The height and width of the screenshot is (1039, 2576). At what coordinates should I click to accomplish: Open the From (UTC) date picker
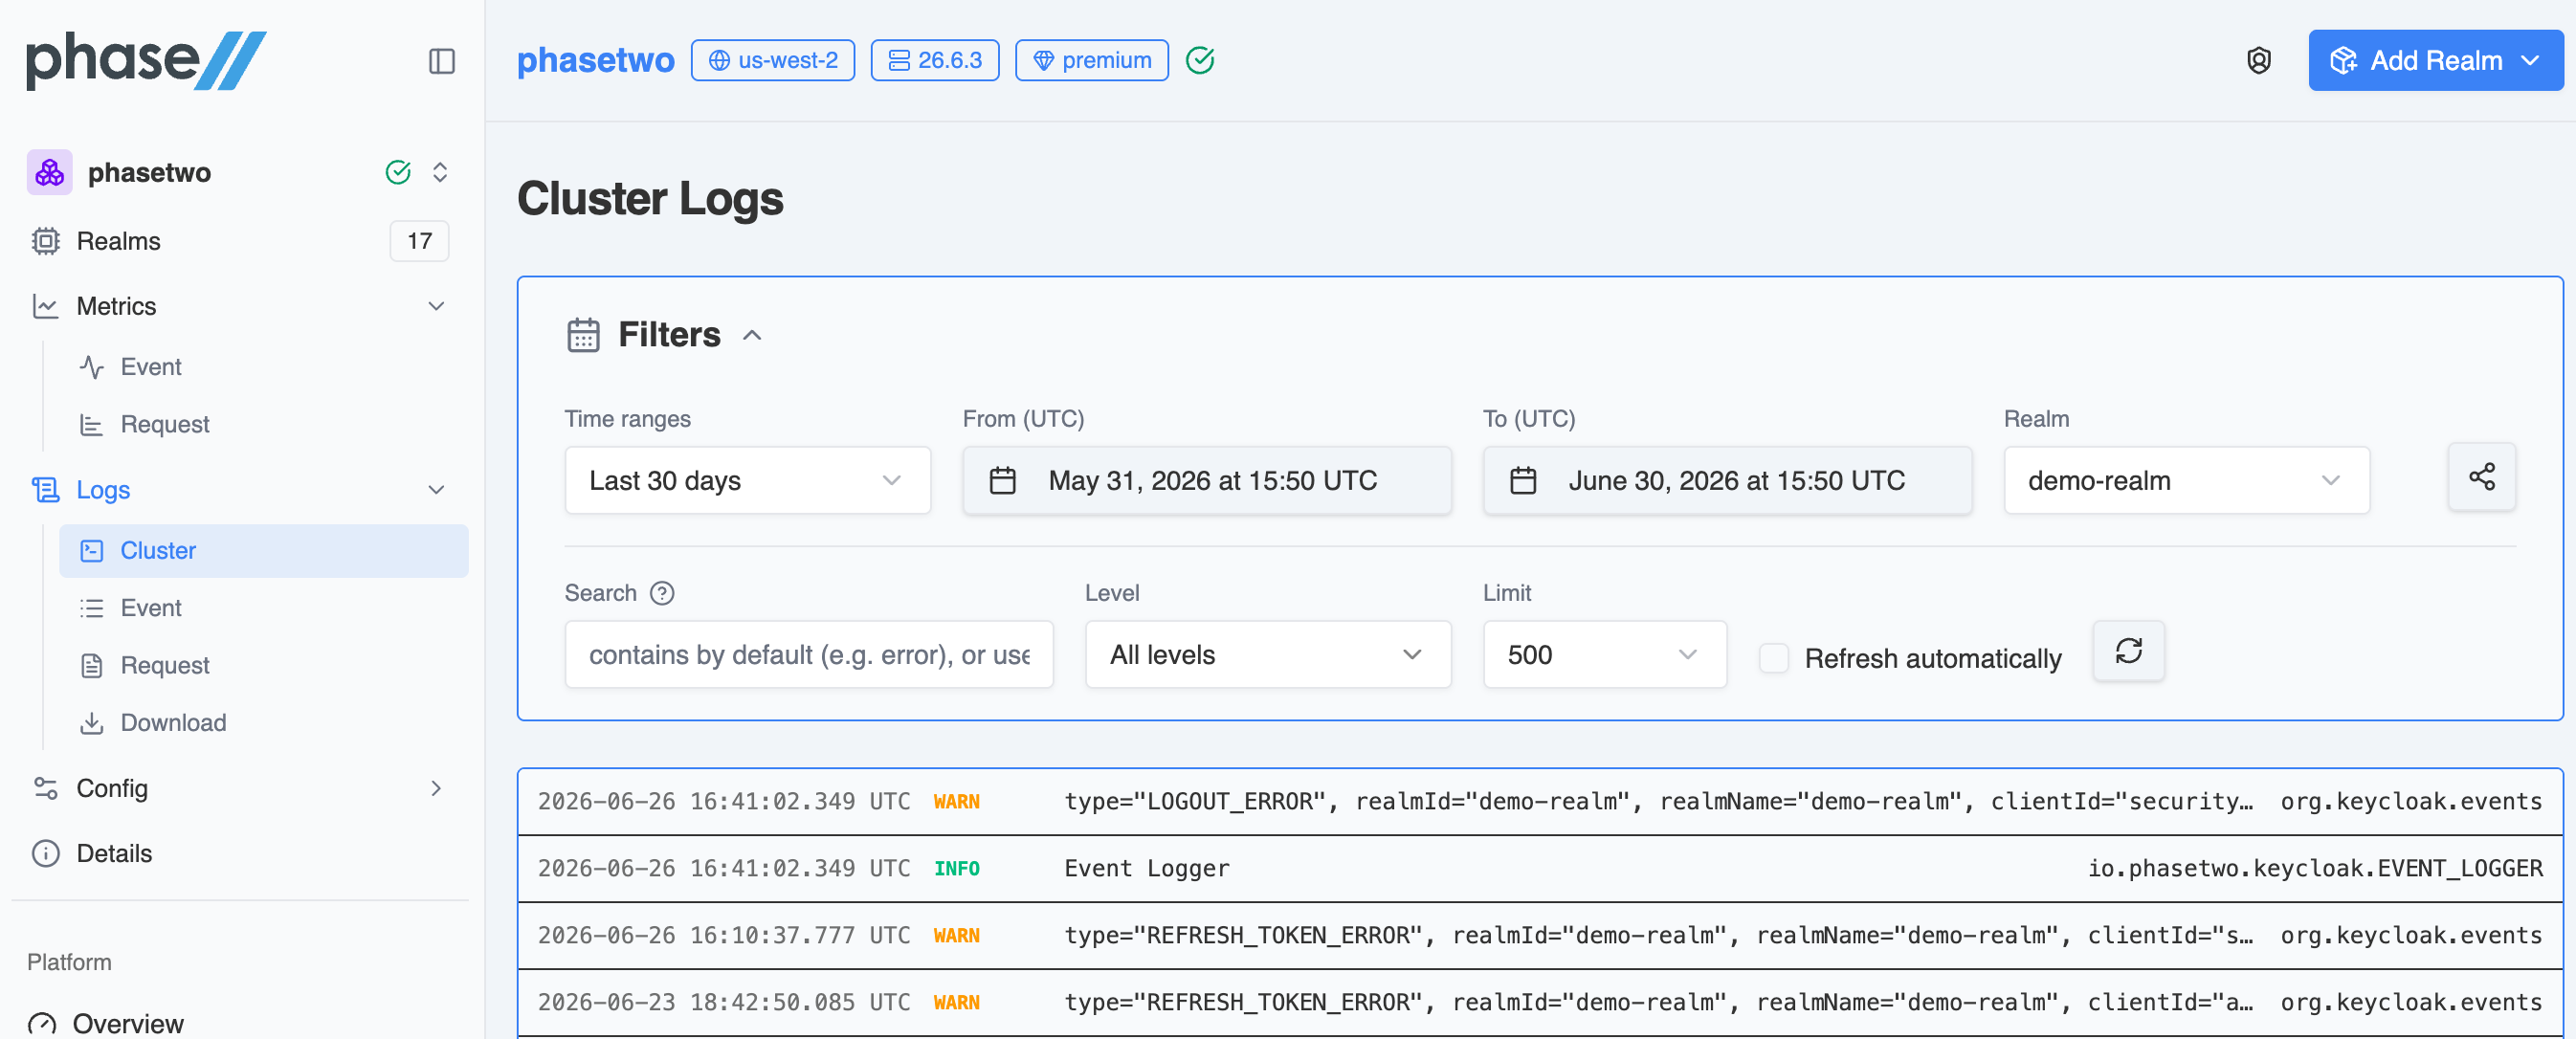(x=1207, y=480)
